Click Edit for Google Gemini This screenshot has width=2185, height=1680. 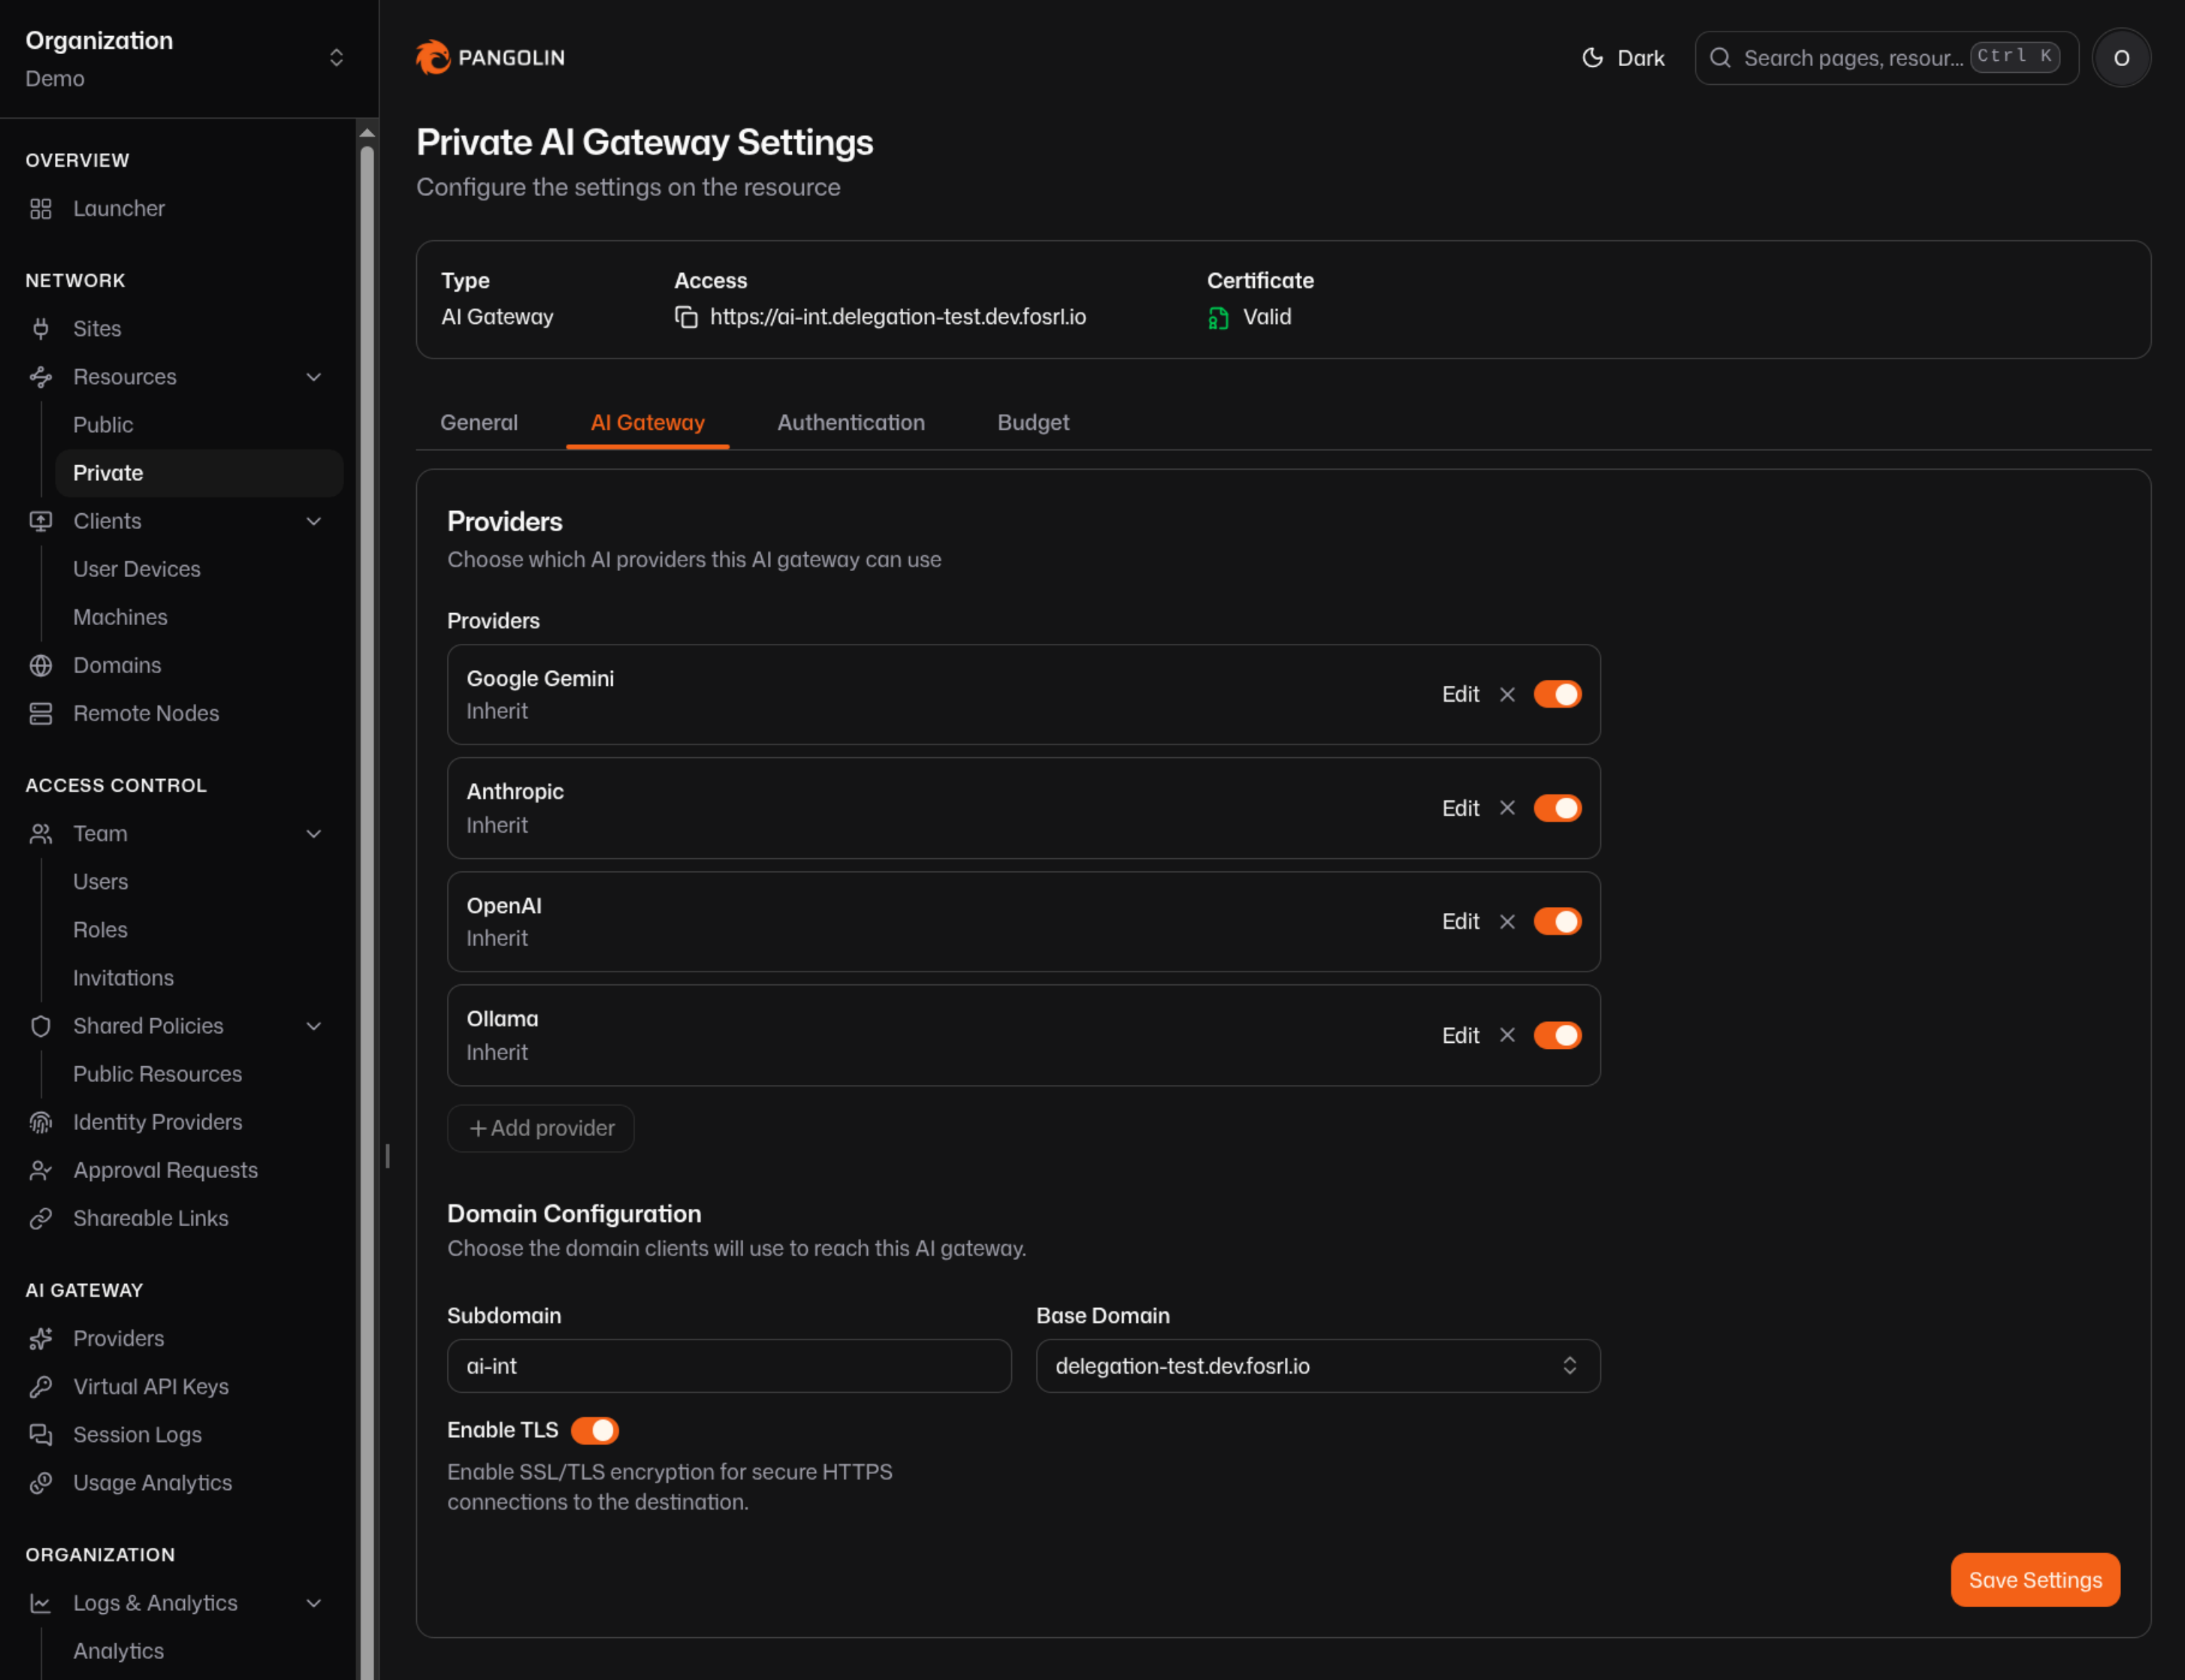pos(1460,694)
